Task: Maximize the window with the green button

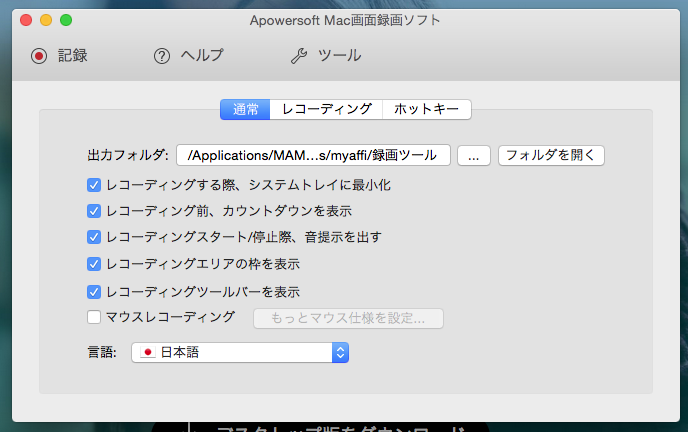Action: pos(66,20)
